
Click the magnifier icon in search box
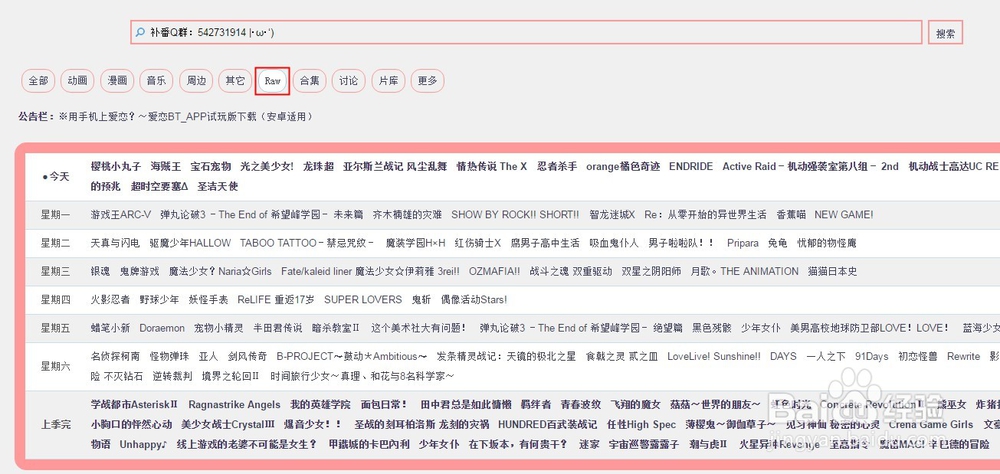coord(140,32)
